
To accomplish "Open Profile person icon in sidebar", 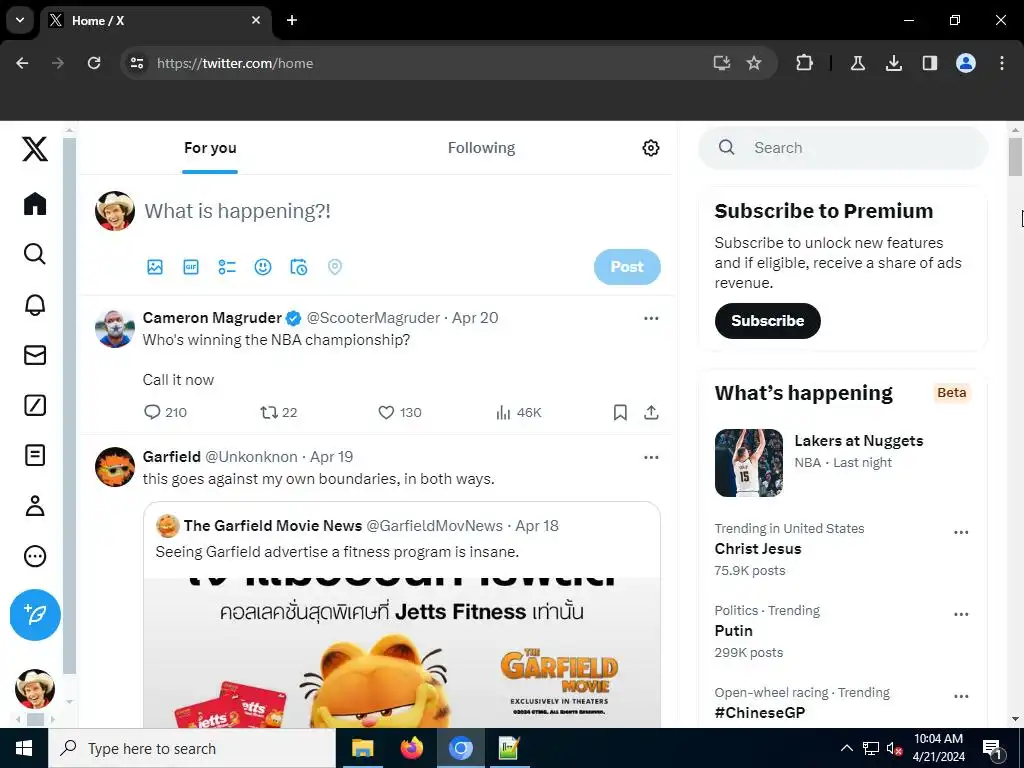I will click(x=35, y=505).
